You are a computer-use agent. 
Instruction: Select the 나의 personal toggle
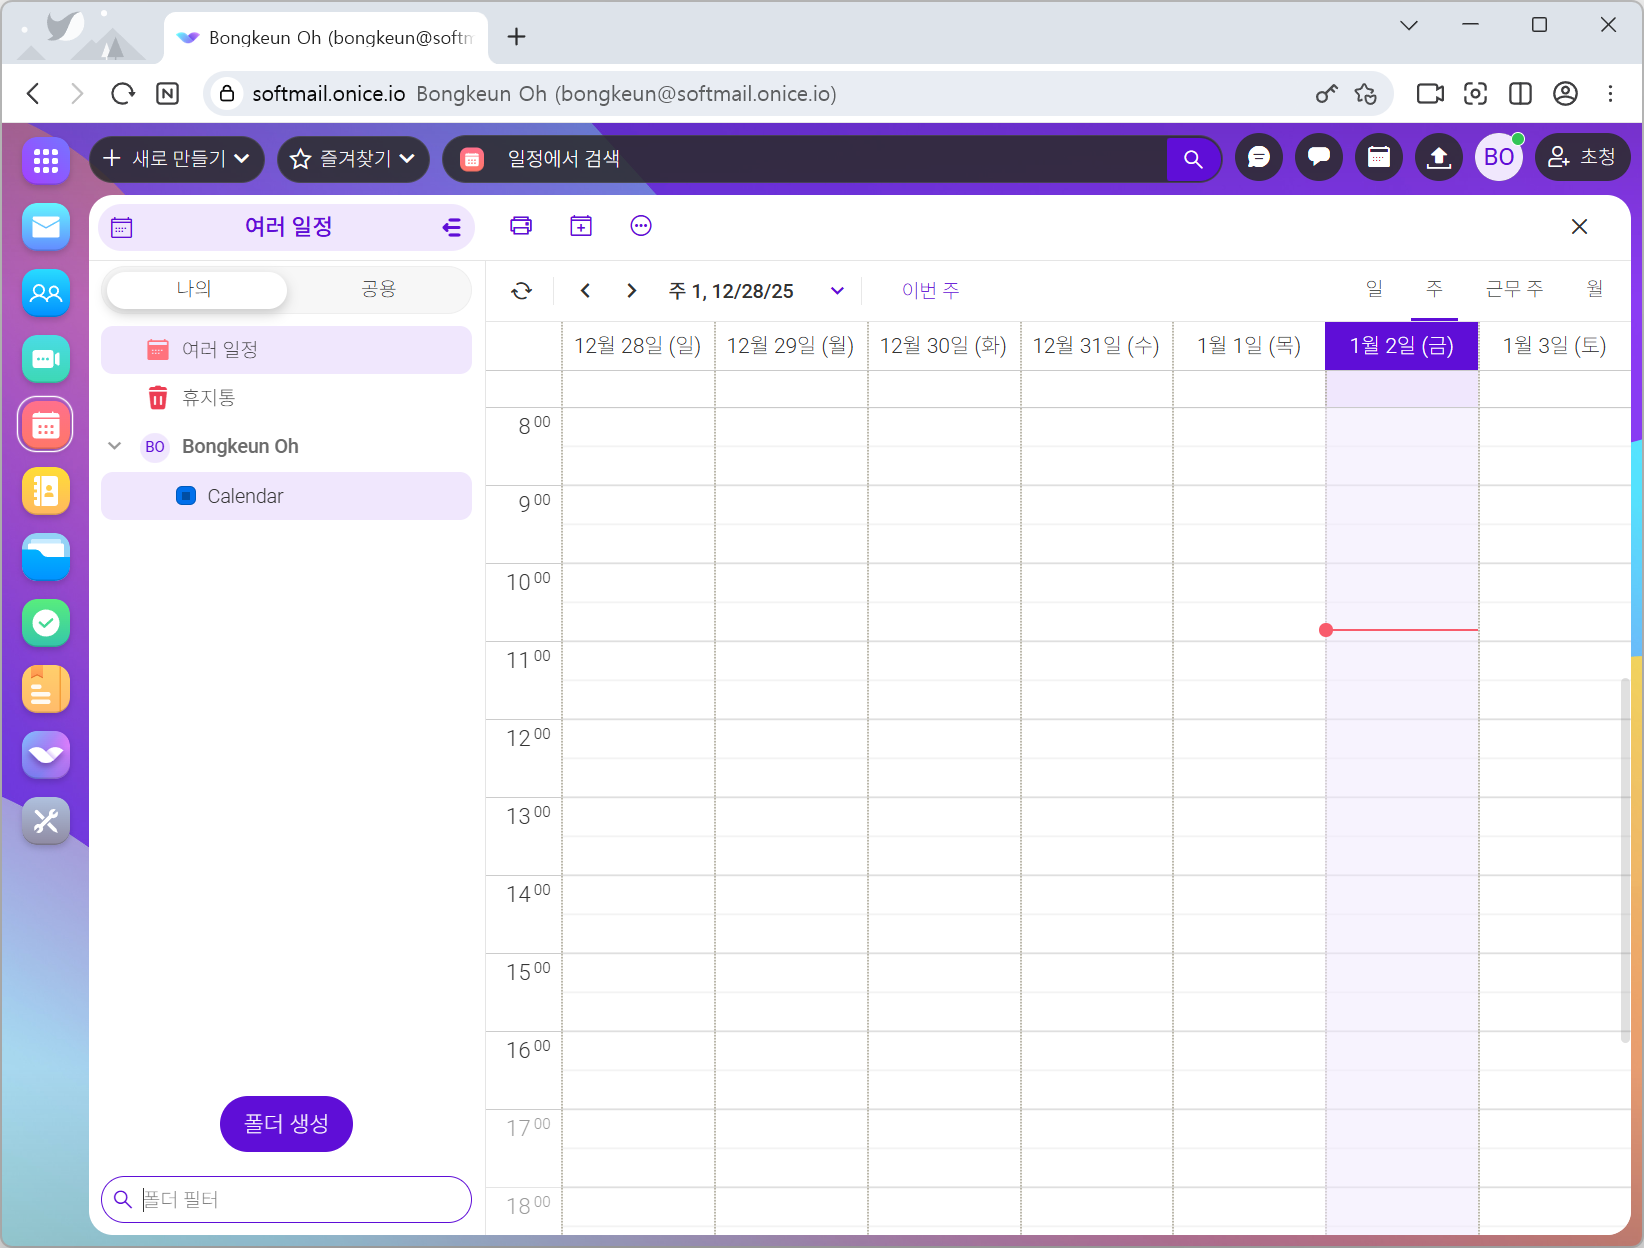click(x=195, y=290)
